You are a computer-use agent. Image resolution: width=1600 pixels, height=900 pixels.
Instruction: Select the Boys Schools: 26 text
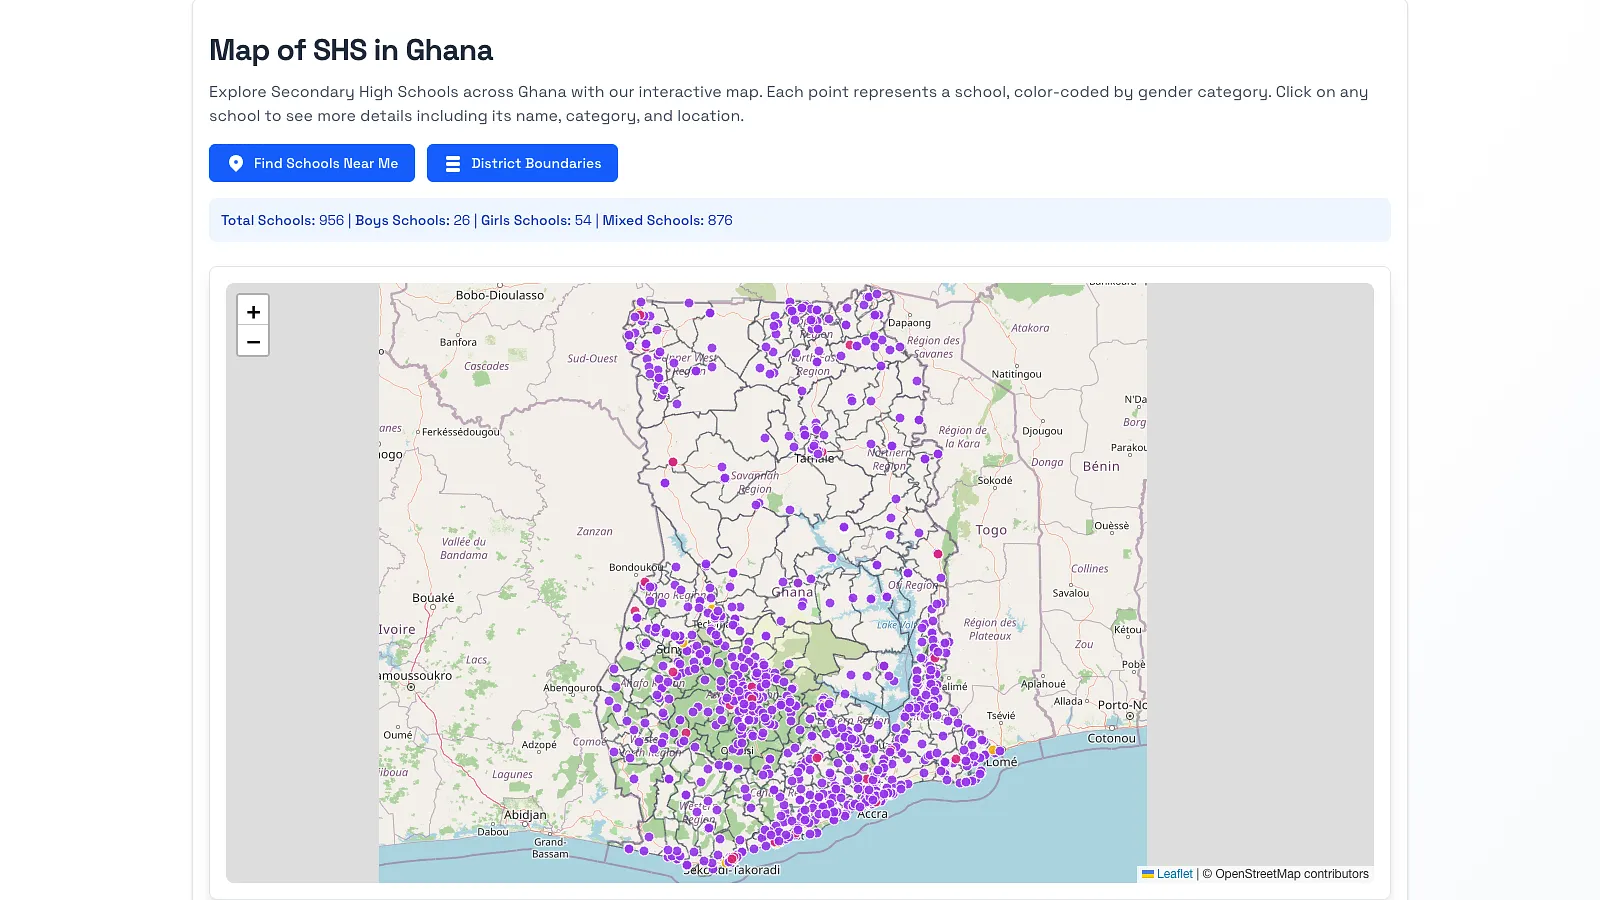coord(412,220)
